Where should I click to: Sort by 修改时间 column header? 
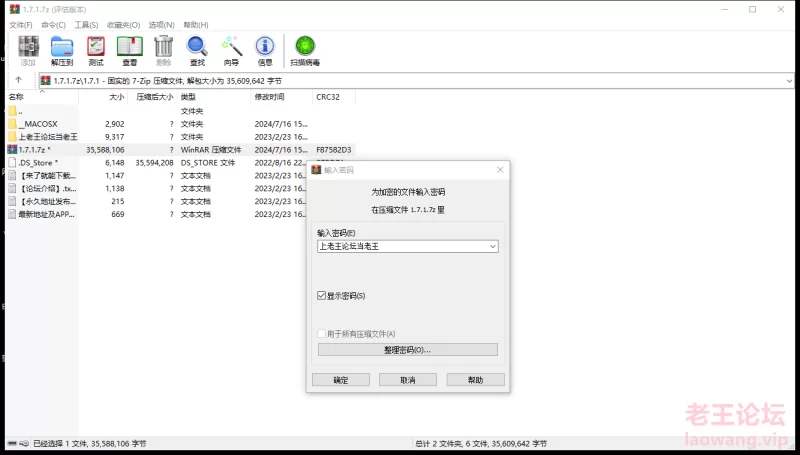pyautogui.click(x=281, y=97)
